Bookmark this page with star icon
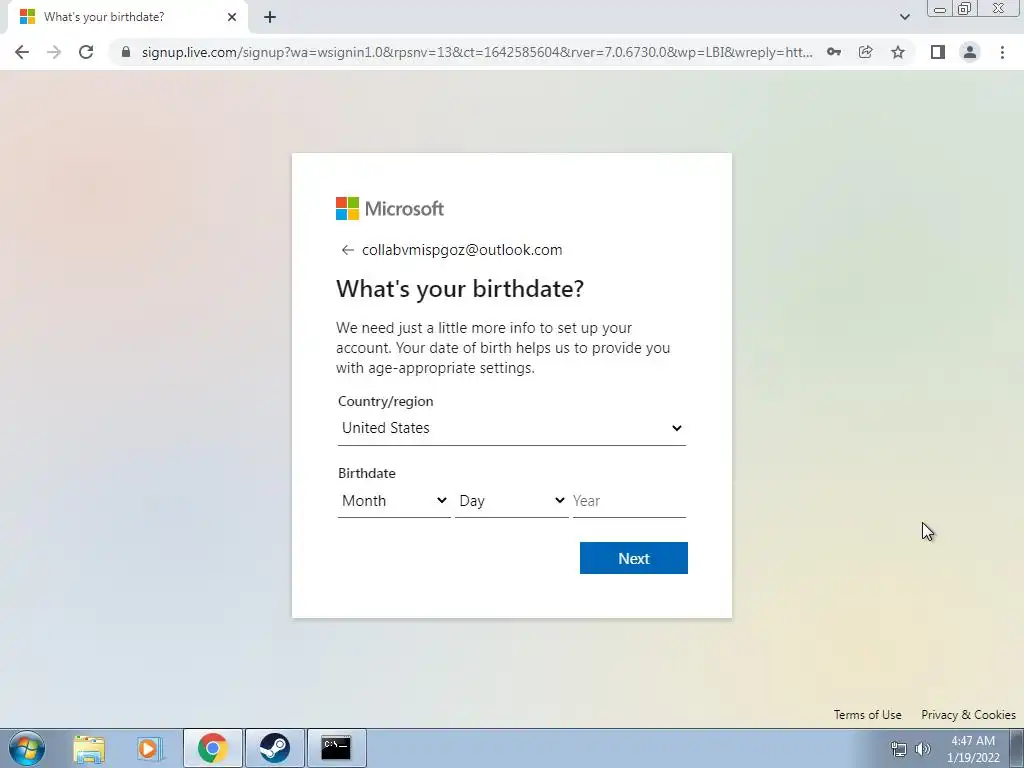The image size is (1024, 768). pyautogui.click(x=898, y=52)
